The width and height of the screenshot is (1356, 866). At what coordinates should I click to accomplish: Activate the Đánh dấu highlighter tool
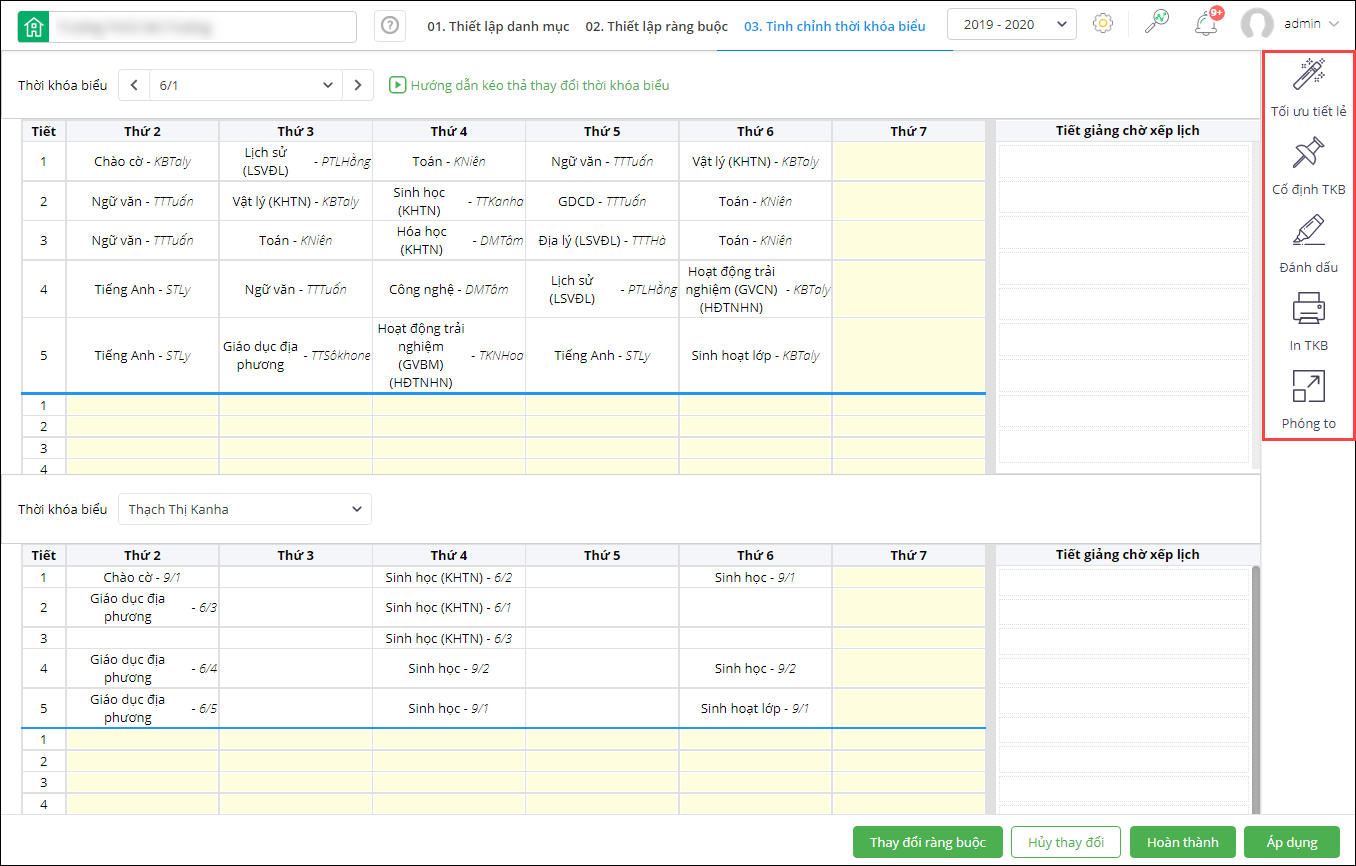[1308, 231]
